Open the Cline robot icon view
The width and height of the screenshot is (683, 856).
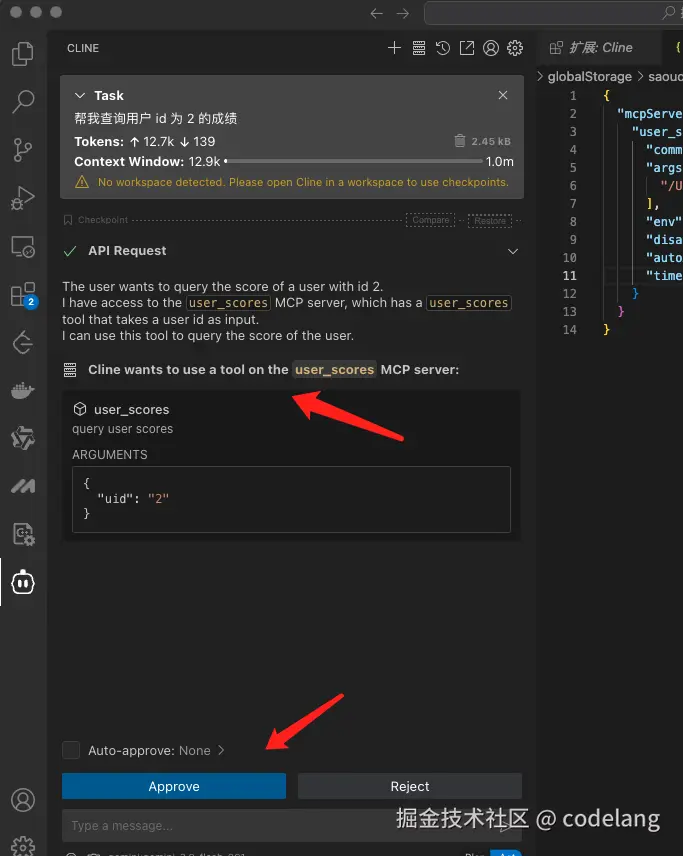click(22, 582)
